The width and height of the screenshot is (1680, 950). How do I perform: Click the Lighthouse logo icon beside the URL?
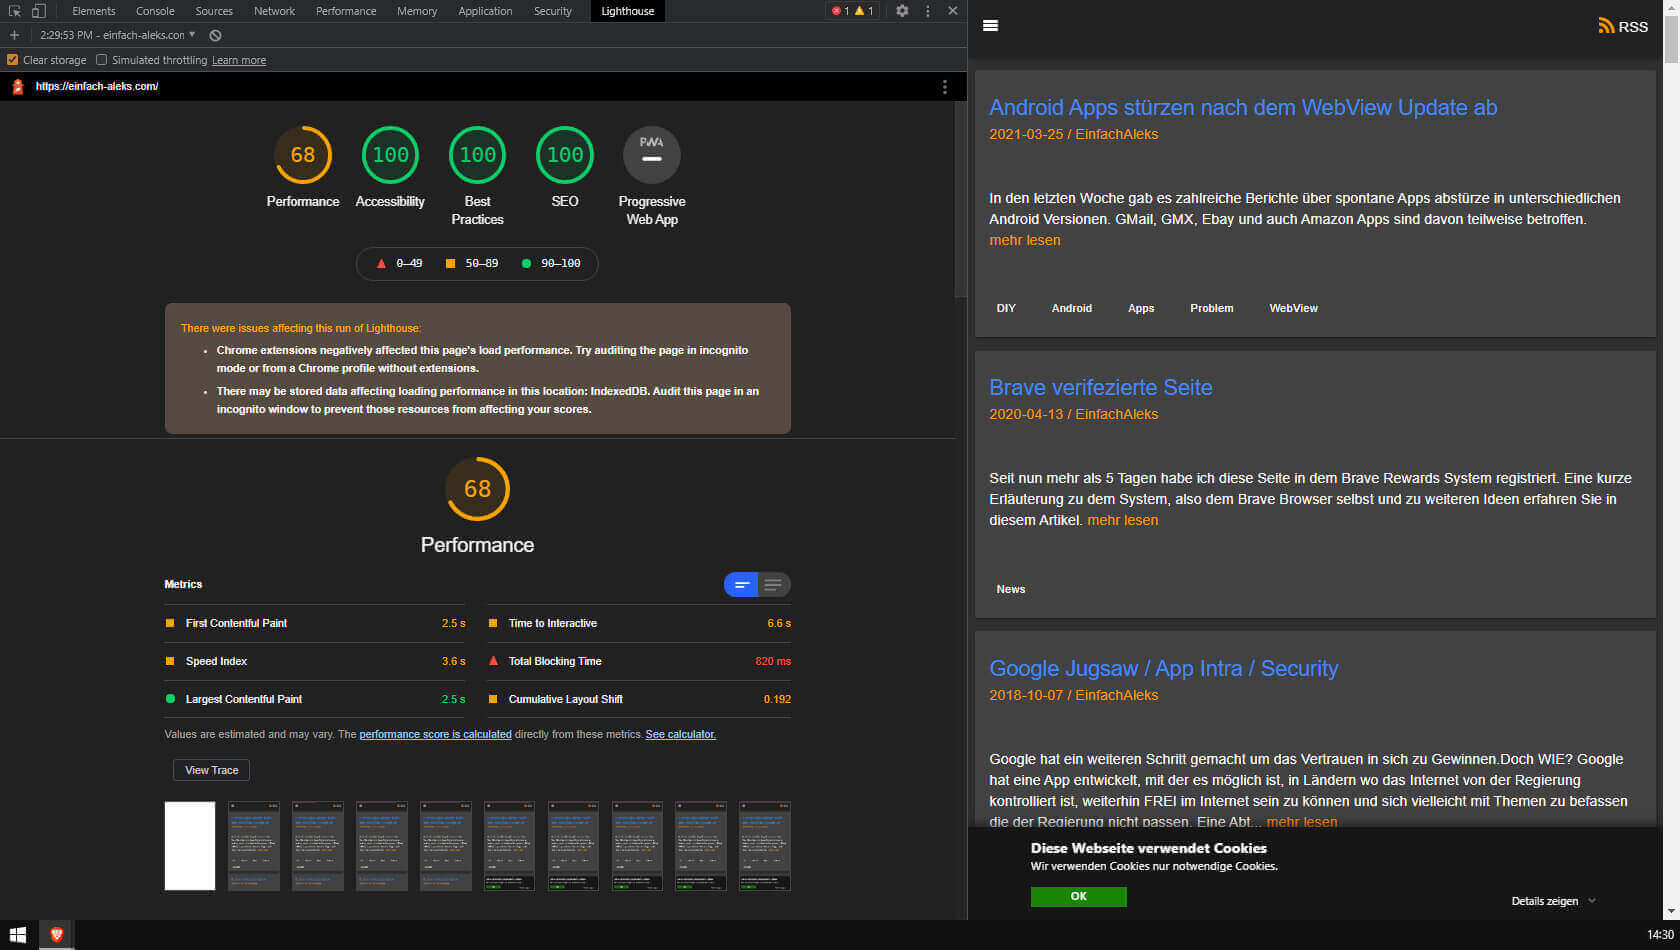tap(17, 87)
